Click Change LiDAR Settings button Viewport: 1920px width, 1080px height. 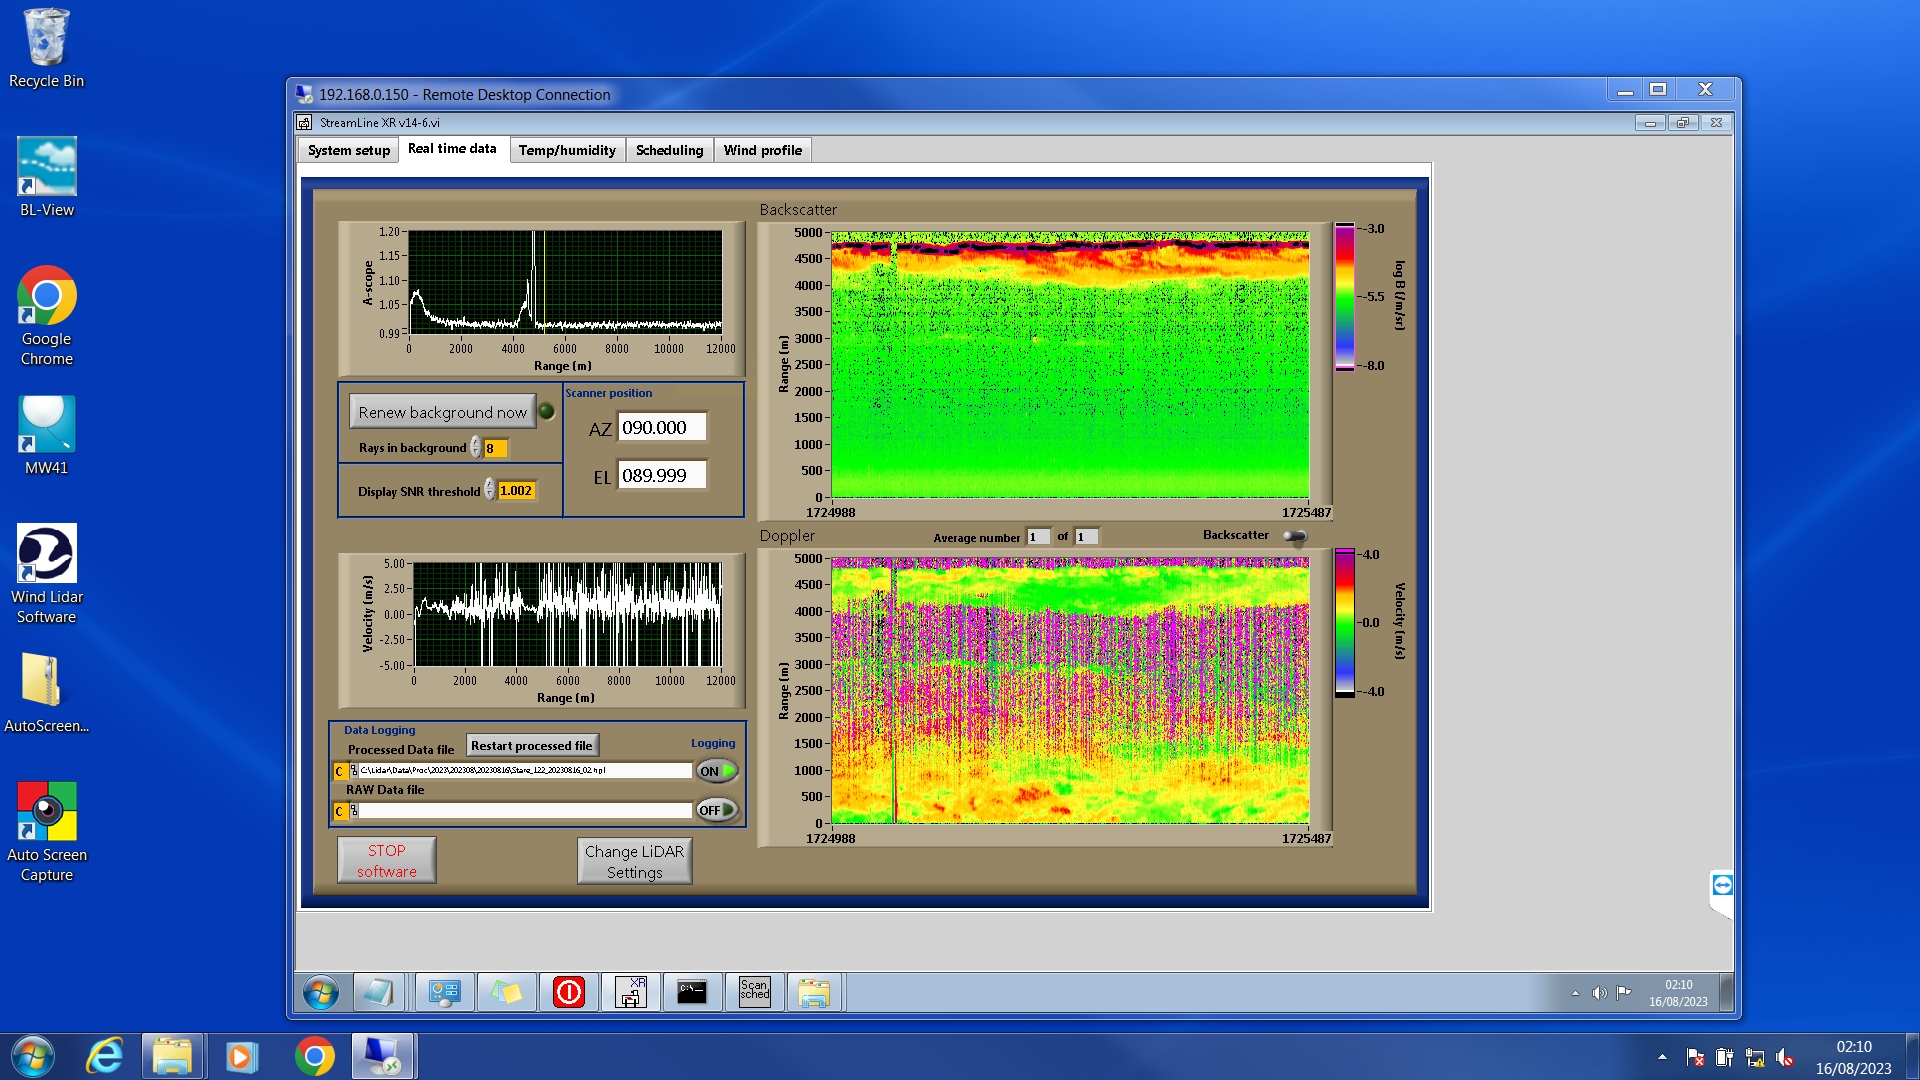634,861
